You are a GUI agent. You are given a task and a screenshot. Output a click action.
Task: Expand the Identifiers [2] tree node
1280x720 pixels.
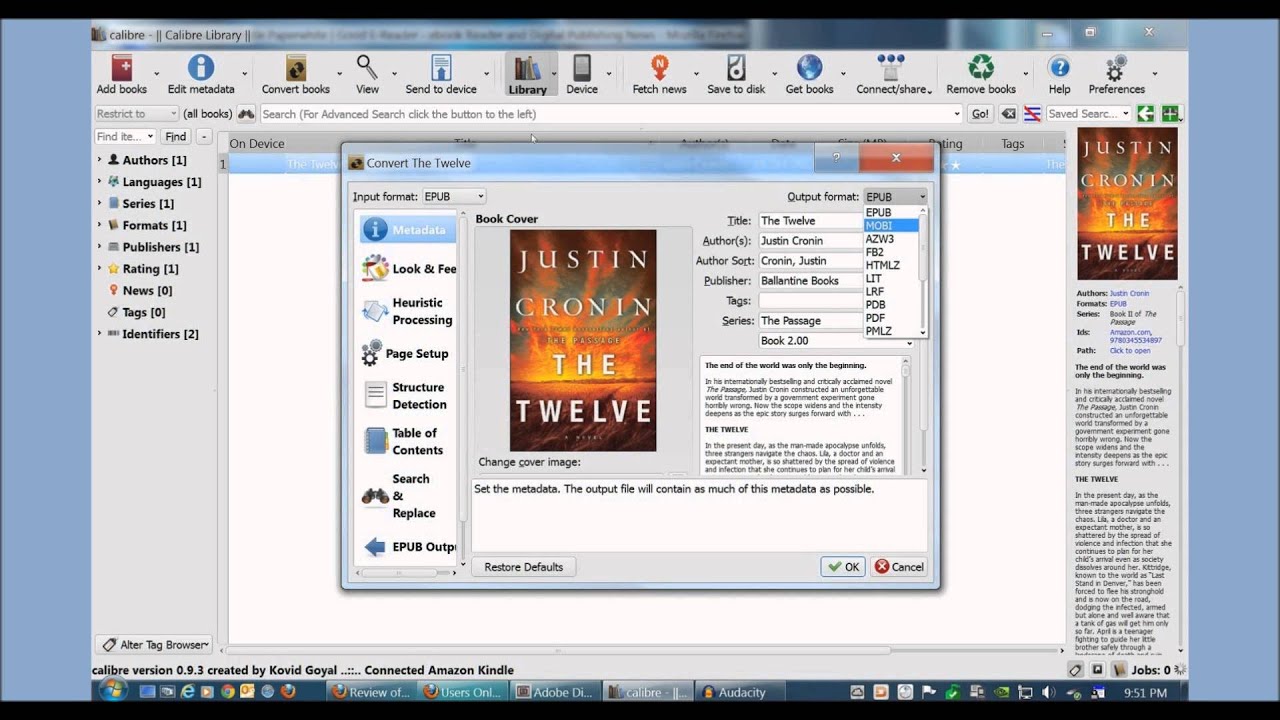[99, 334]
